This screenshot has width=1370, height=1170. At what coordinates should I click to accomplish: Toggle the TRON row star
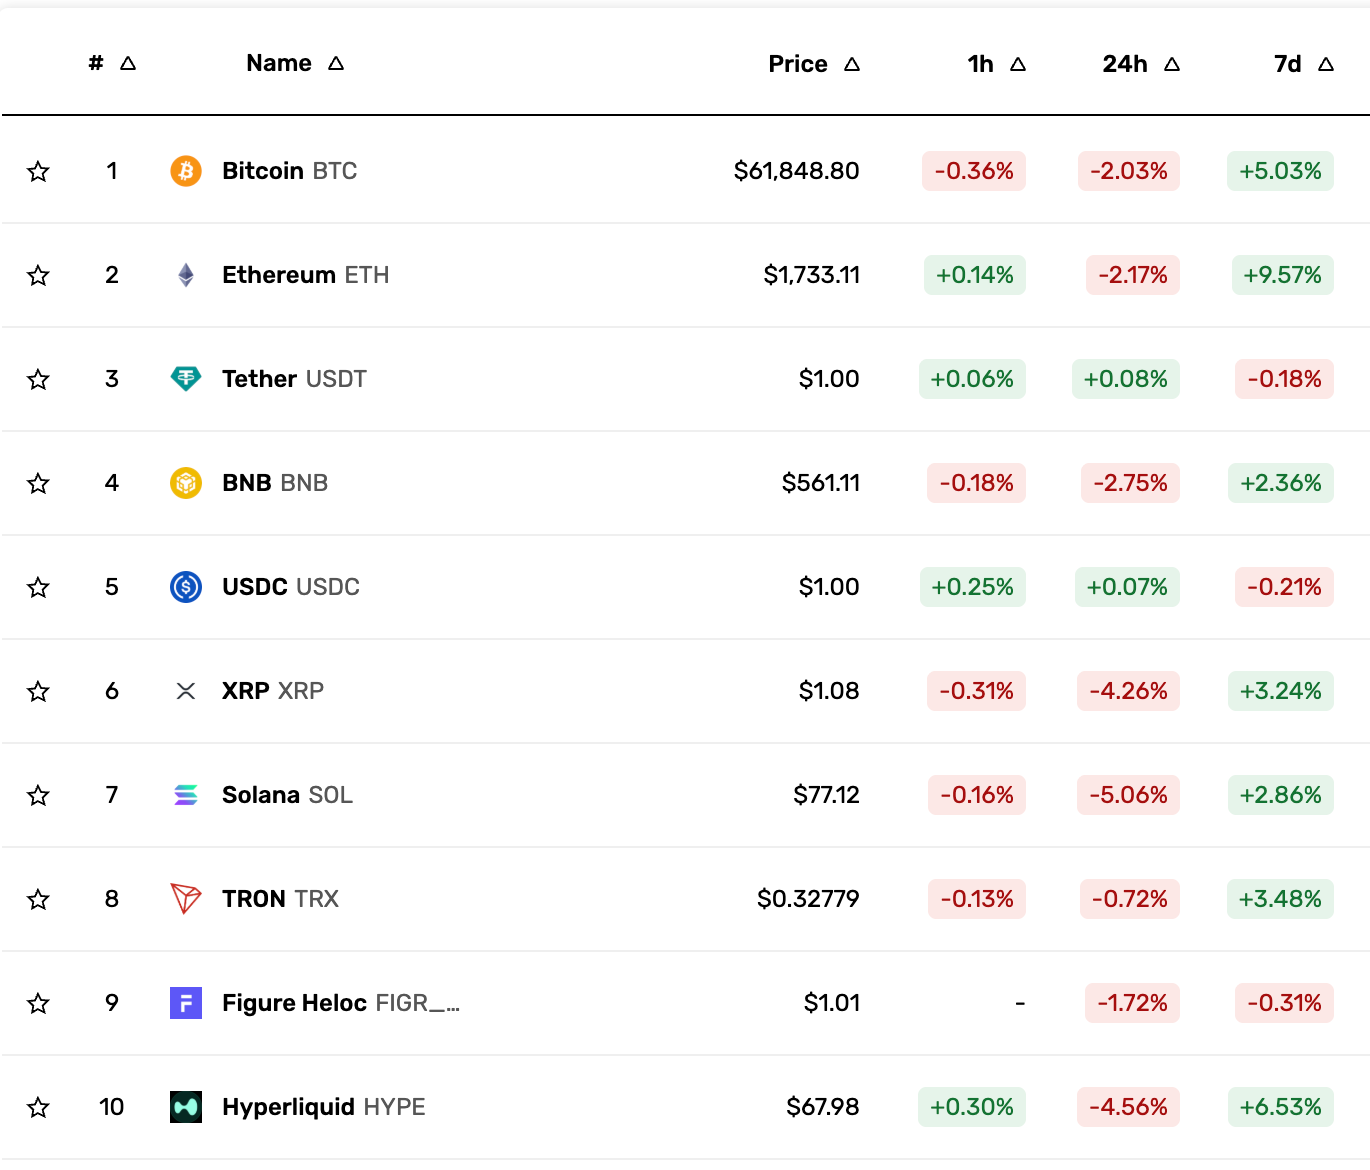coord(38,899)
